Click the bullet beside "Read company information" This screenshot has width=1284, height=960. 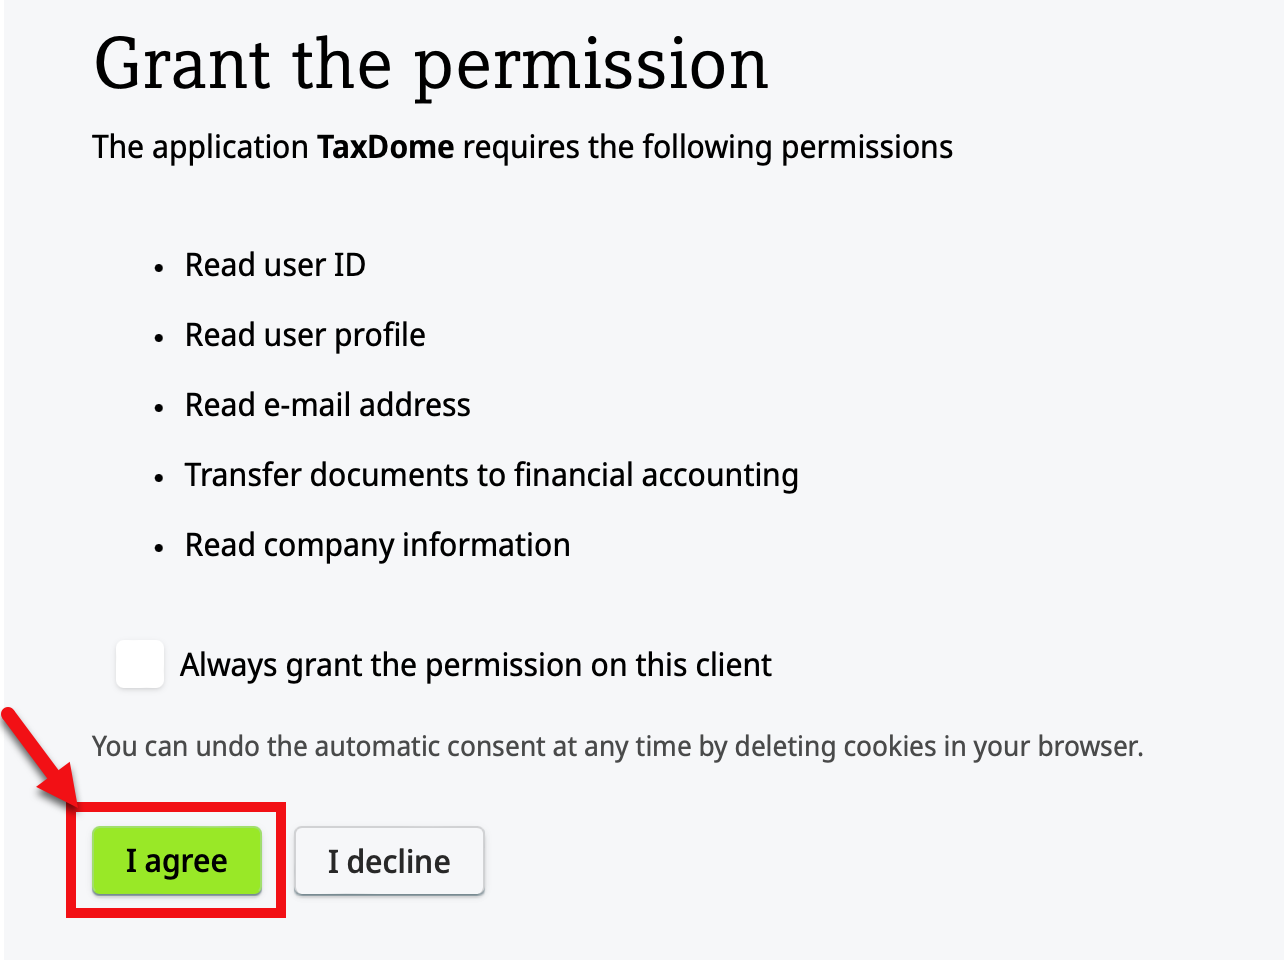[159, 548]
